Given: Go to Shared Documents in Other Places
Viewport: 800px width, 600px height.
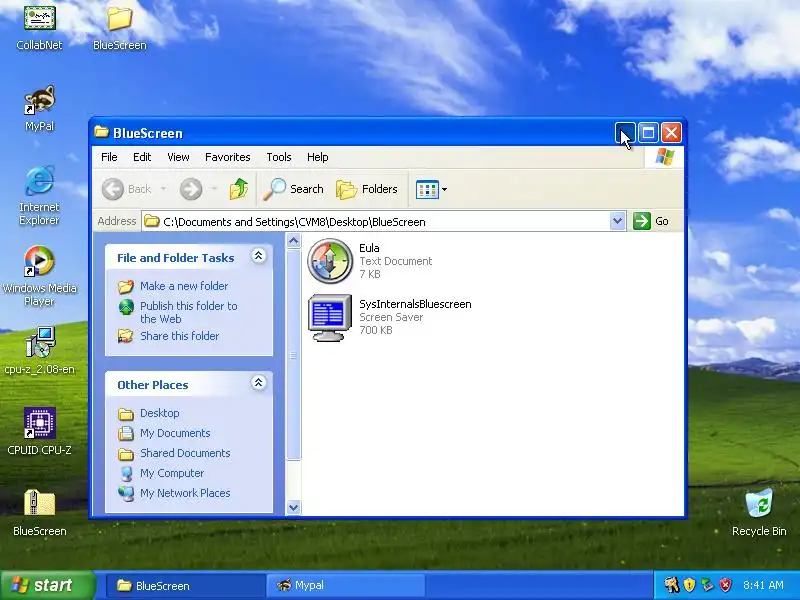Looking at the screenshot, I should pyautogui.click(x=185, y=453).
